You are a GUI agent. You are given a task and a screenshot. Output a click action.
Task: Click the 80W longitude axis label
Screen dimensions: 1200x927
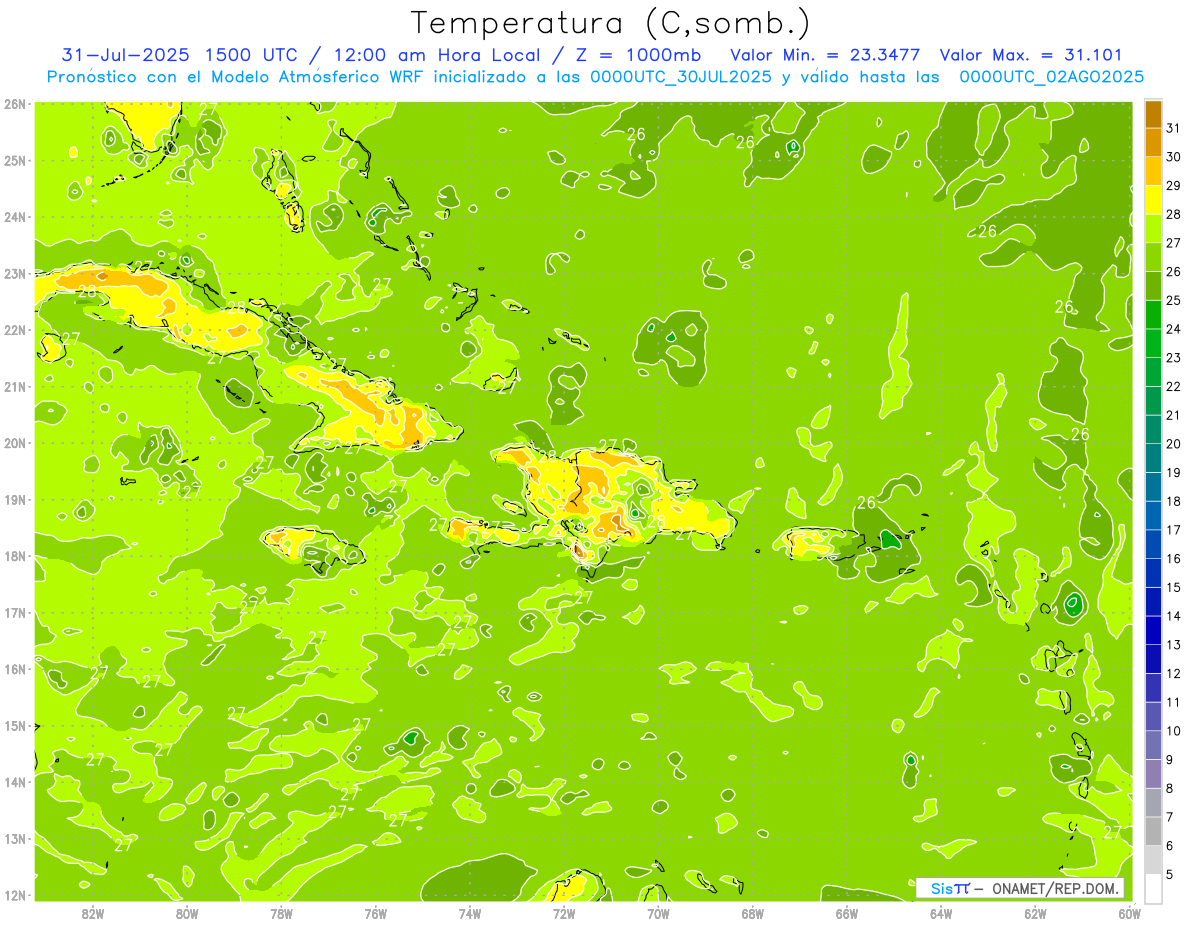[187, 913]
